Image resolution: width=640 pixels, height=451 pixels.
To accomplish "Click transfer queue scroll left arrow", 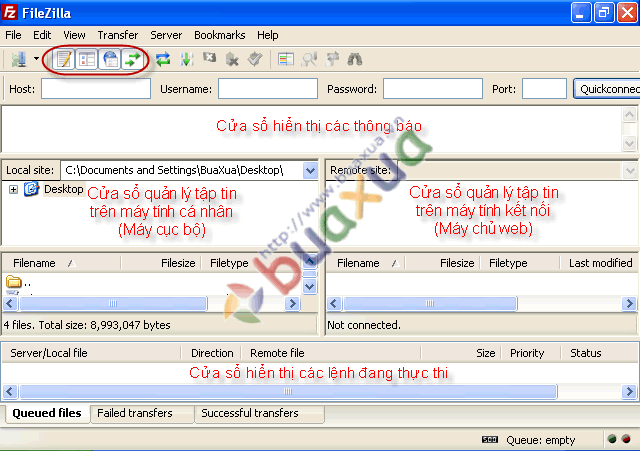I will click(x=10, y=391).
